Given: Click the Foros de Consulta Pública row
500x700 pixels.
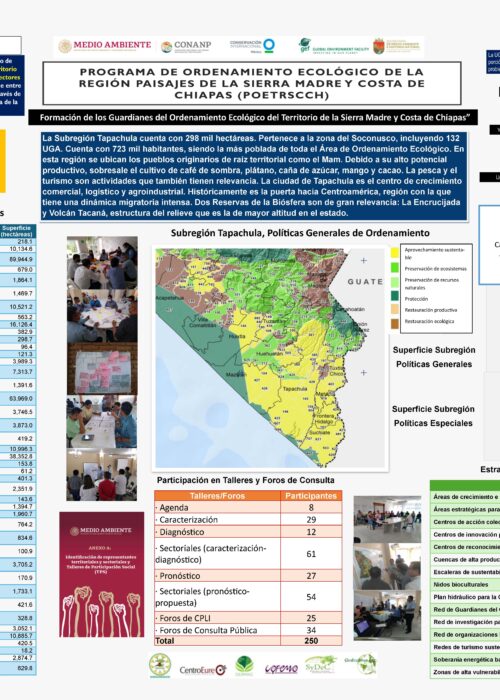Looking at the screenshot, I should (x=248, y=630).
